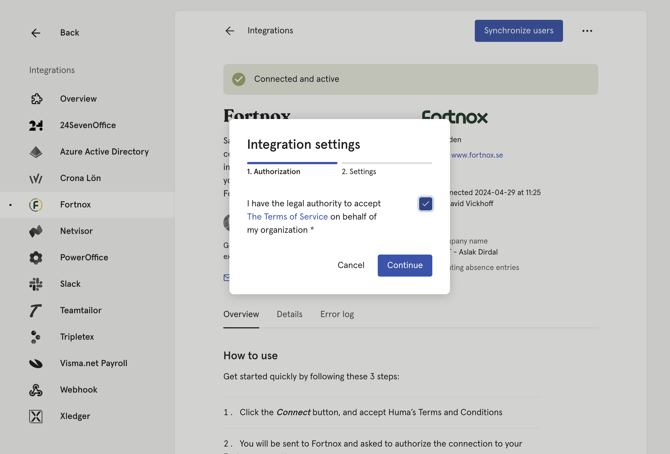Open the Overview puzzle icon
This screenshot has width=670, height=454.
pos(36,99)
